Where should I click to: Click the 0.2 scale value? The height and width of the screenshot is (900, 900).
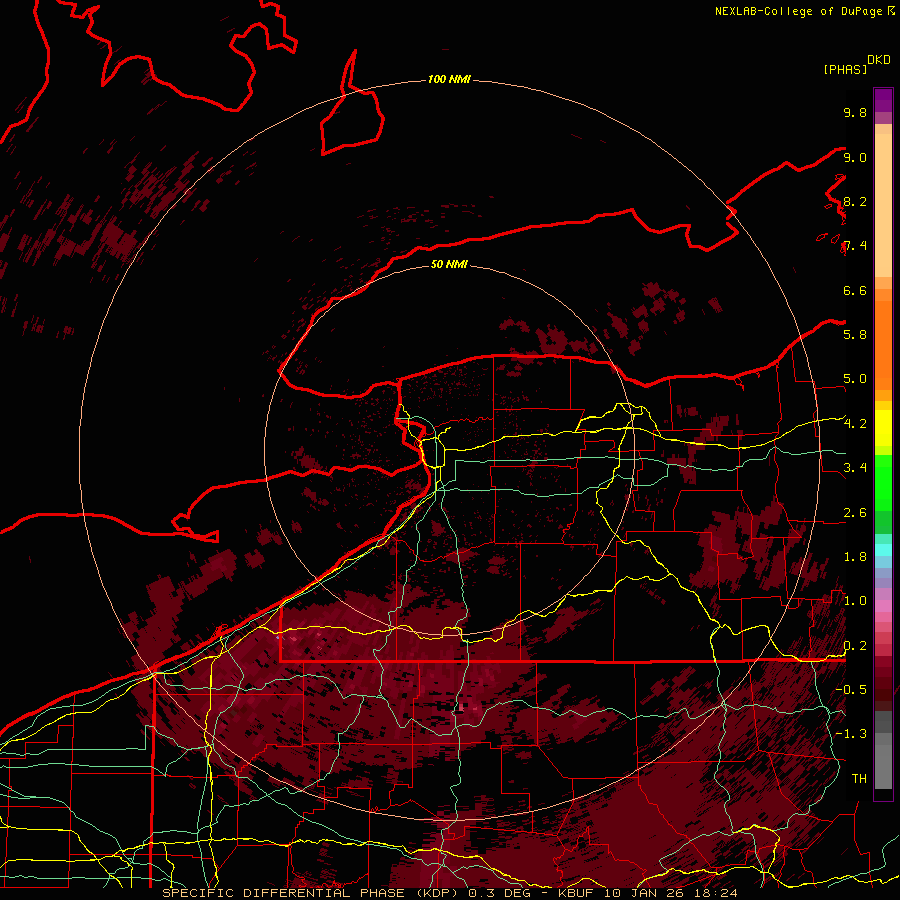[x=855, y=646]
